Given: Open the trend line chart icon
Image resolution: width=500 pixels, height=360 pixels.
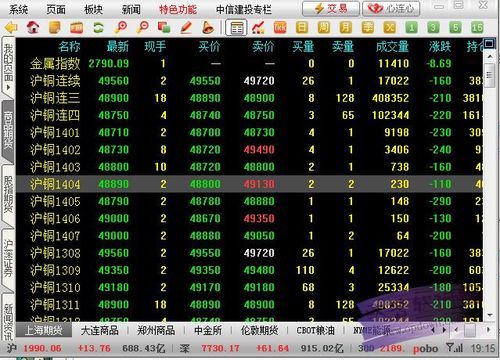Looking at the screenshot, I should (x=258, y=28).
